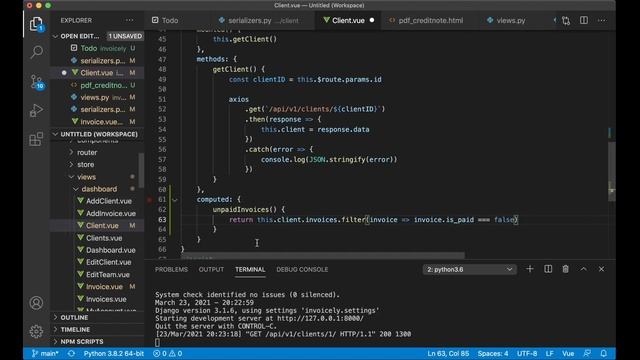Expand the router folder

click(x=87, y=152)
